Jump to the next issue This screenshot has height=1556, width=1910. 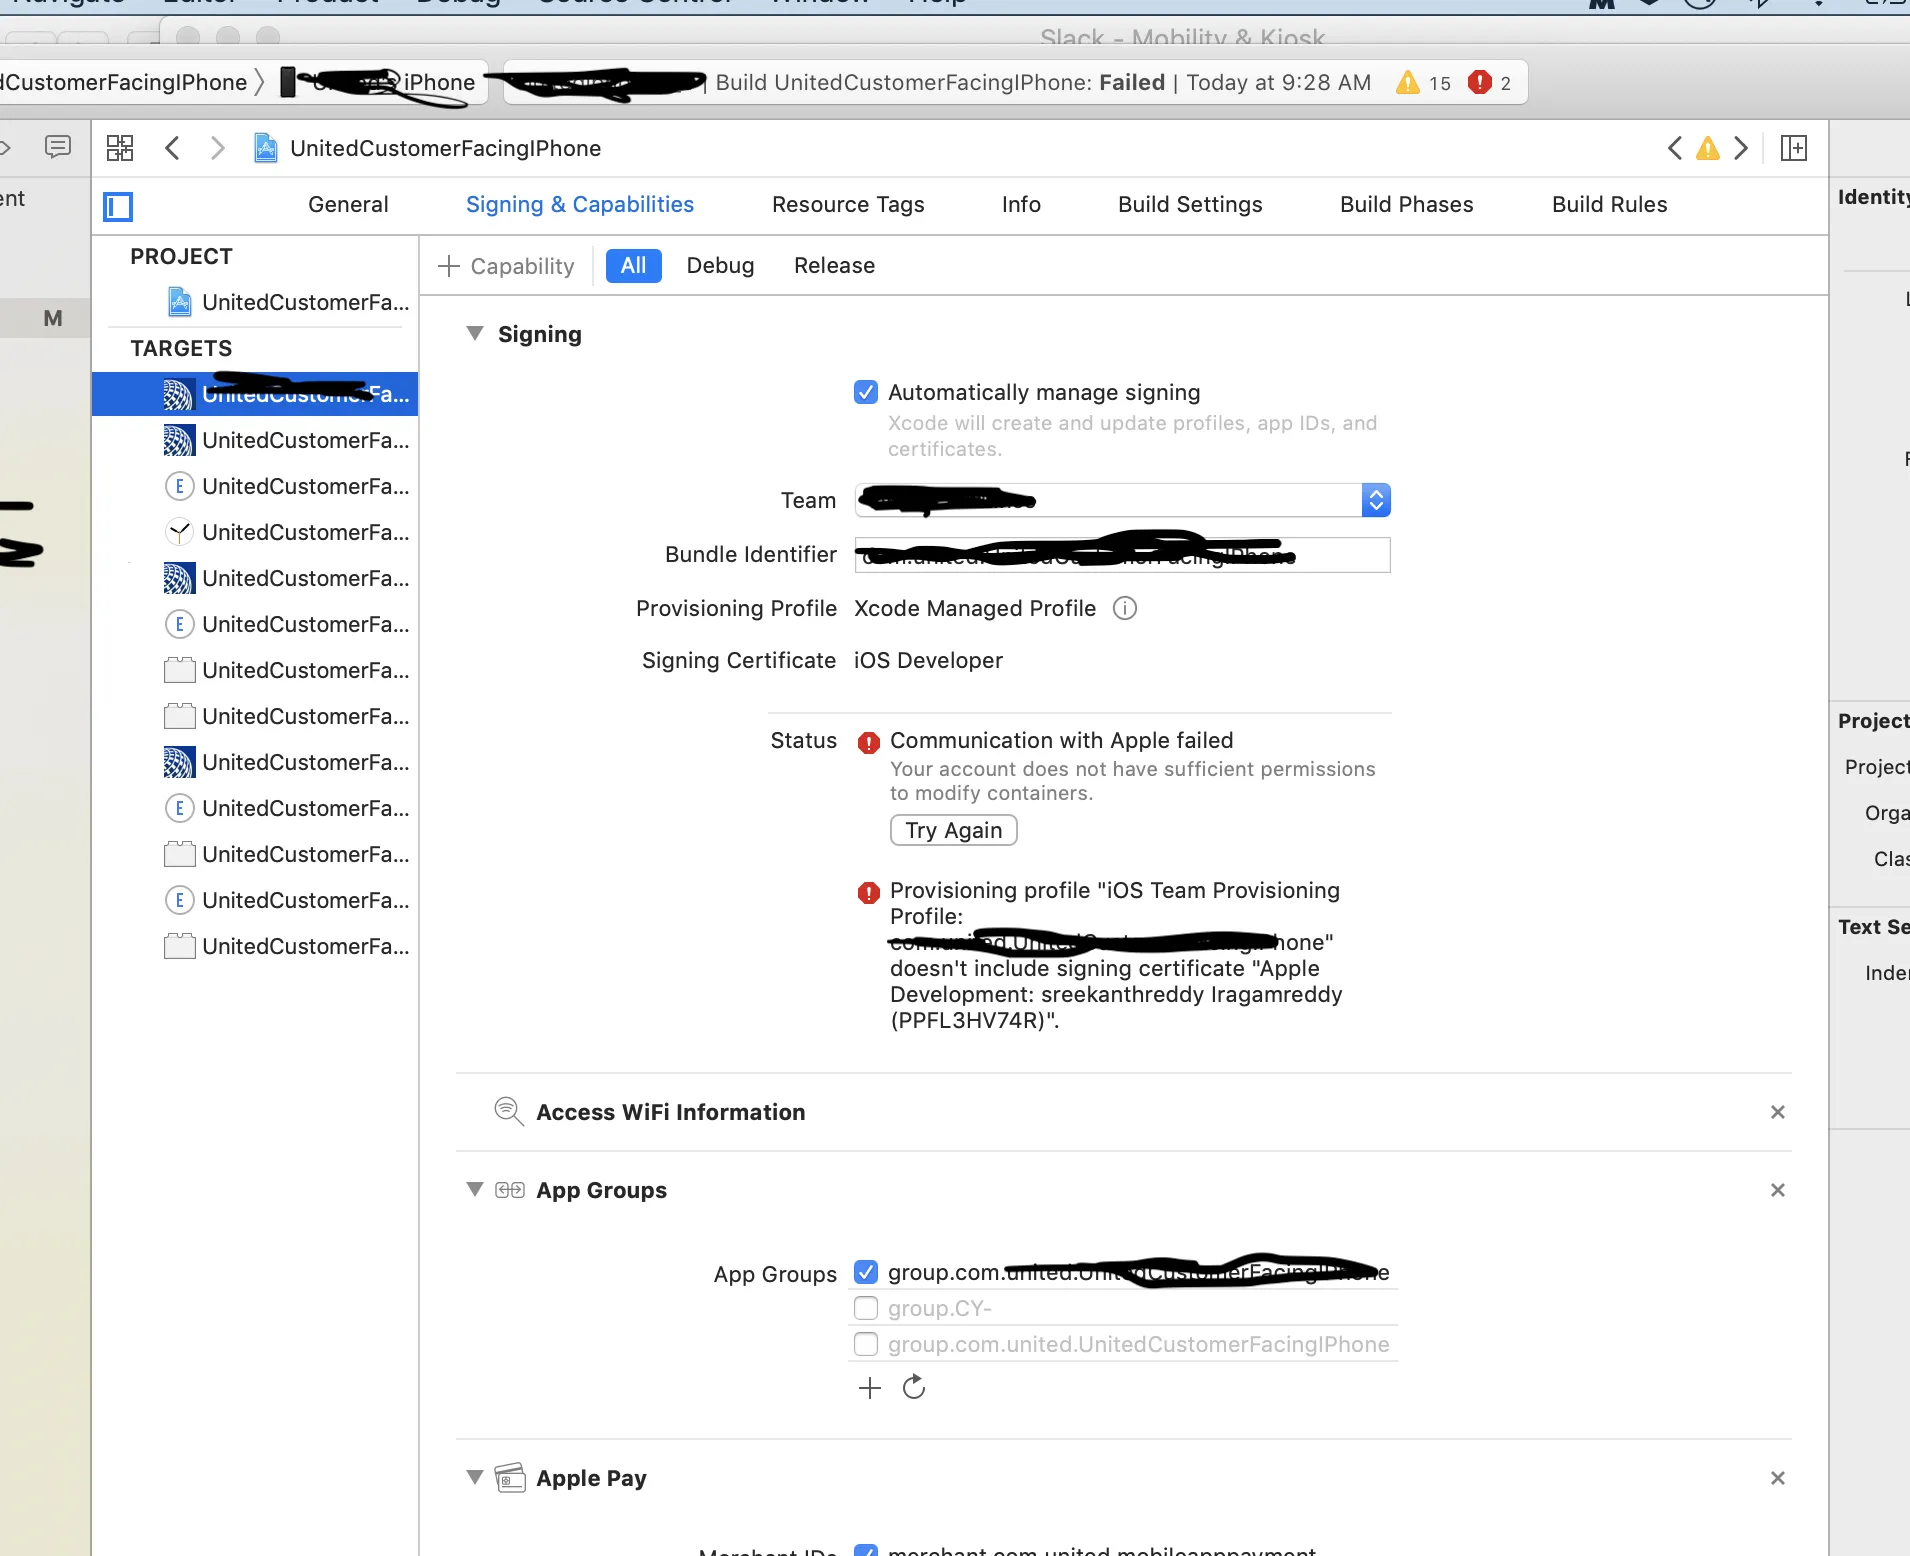[1741, 148]
